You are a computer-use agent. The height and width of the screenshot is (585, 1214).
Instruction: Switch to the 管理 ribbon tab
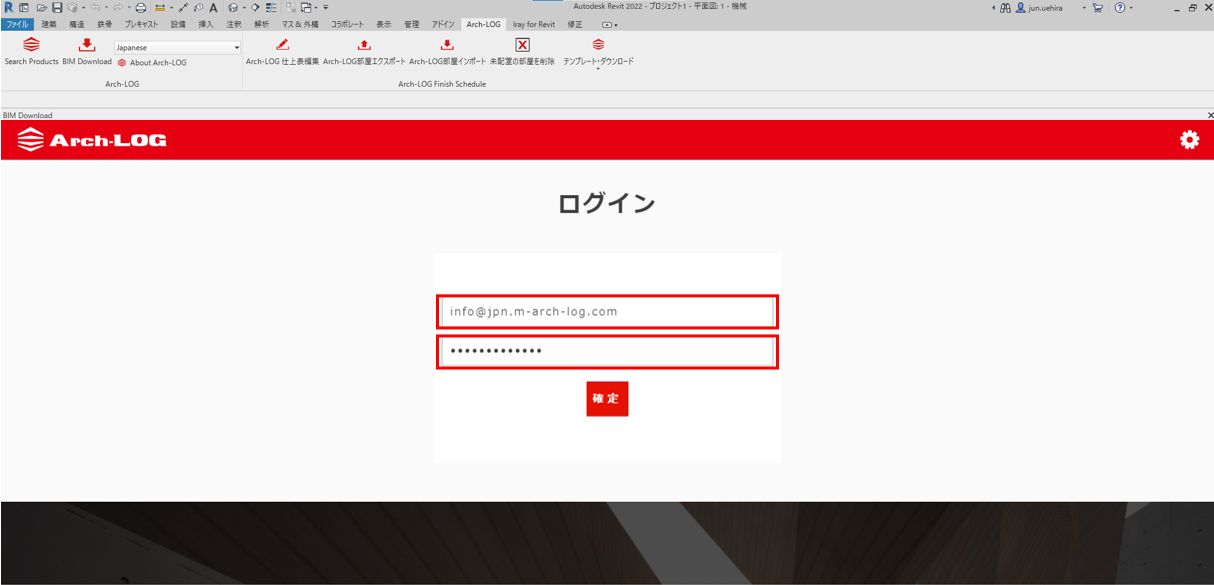412,24
